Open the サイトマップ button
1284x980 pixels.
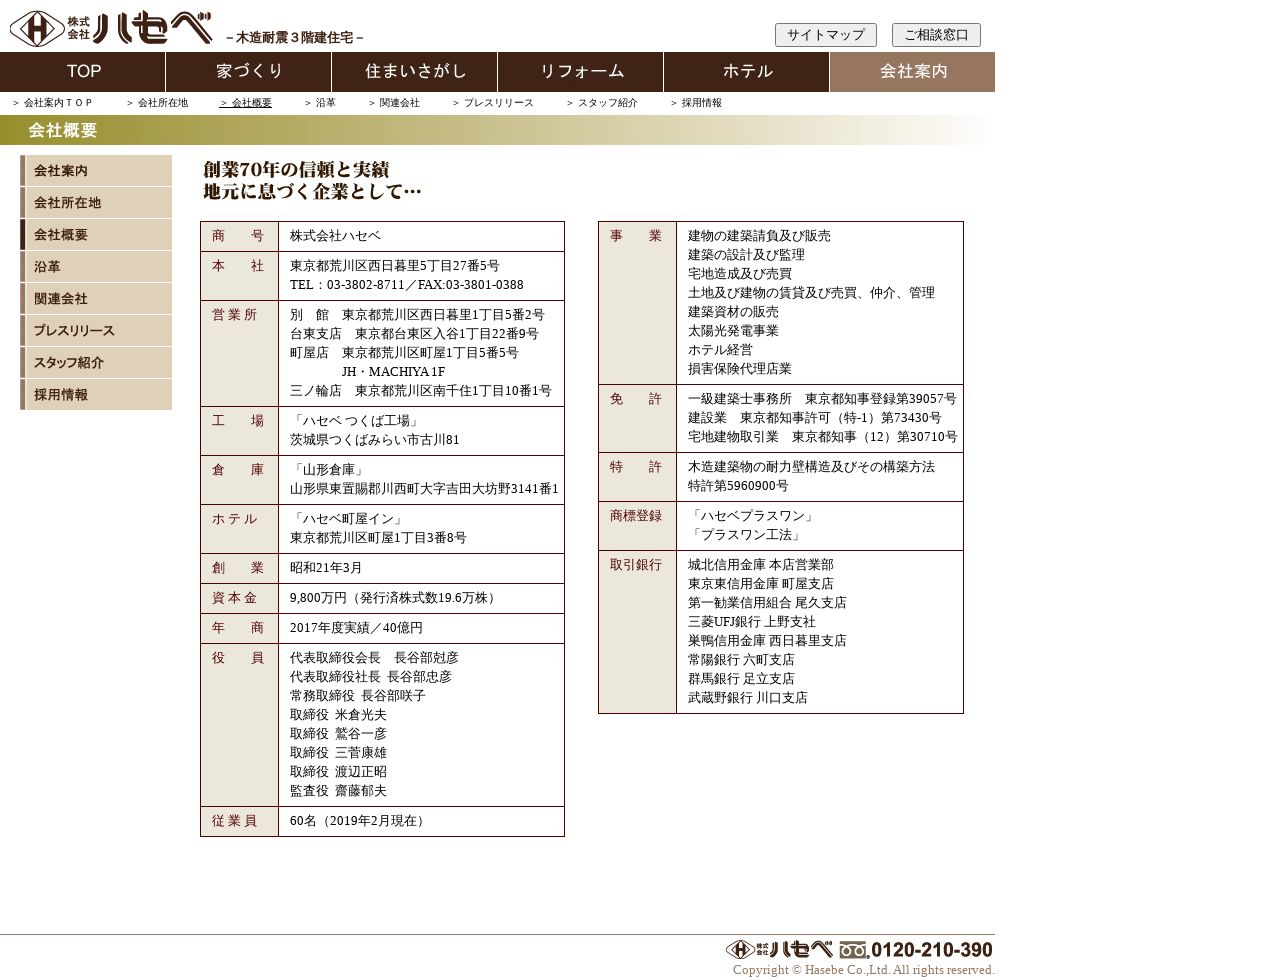tap(825, 35)
